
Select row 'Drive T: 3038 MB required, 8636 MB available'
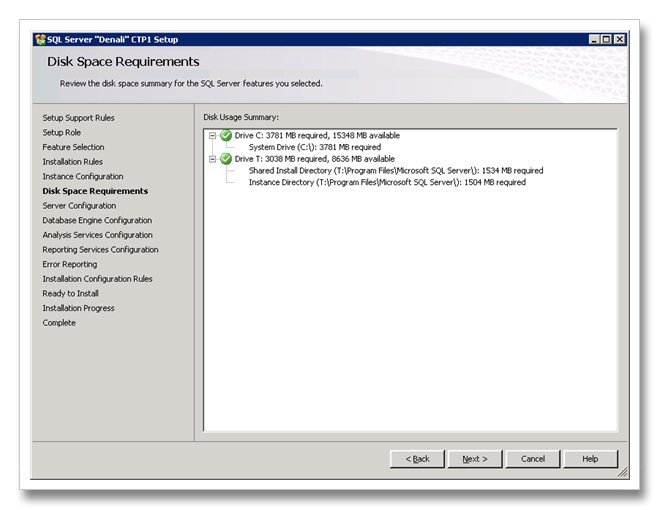tap(314, 159)
